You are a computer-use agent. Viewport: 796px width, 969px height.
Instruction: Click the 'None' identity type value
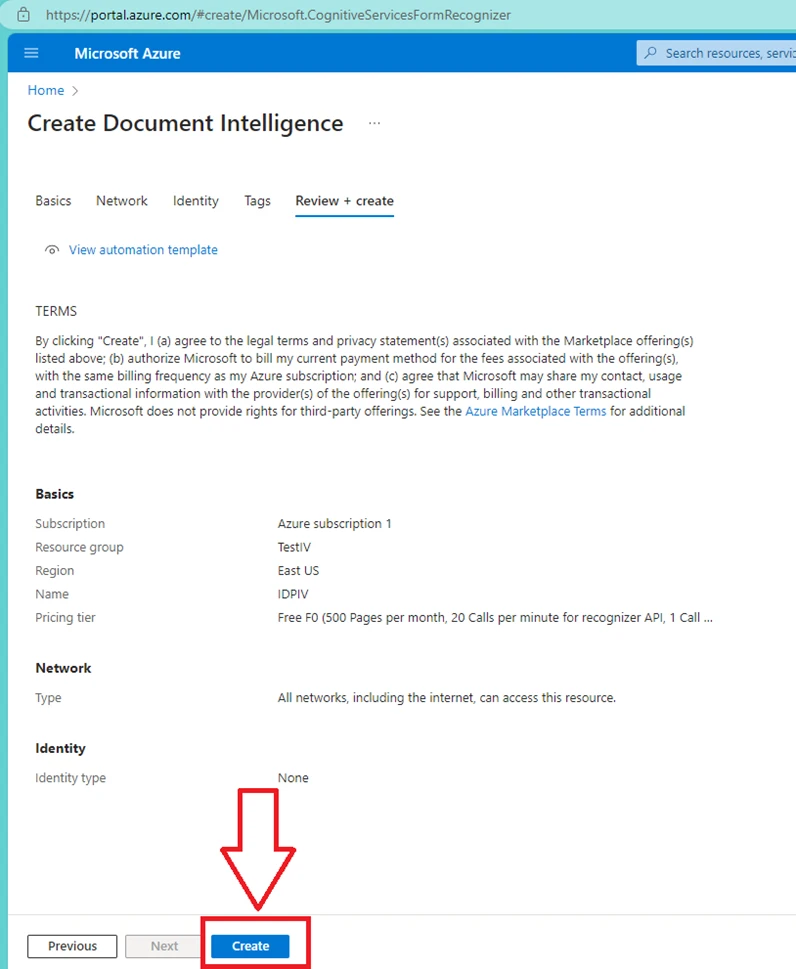pyautogui.click(x=293, y=778)
